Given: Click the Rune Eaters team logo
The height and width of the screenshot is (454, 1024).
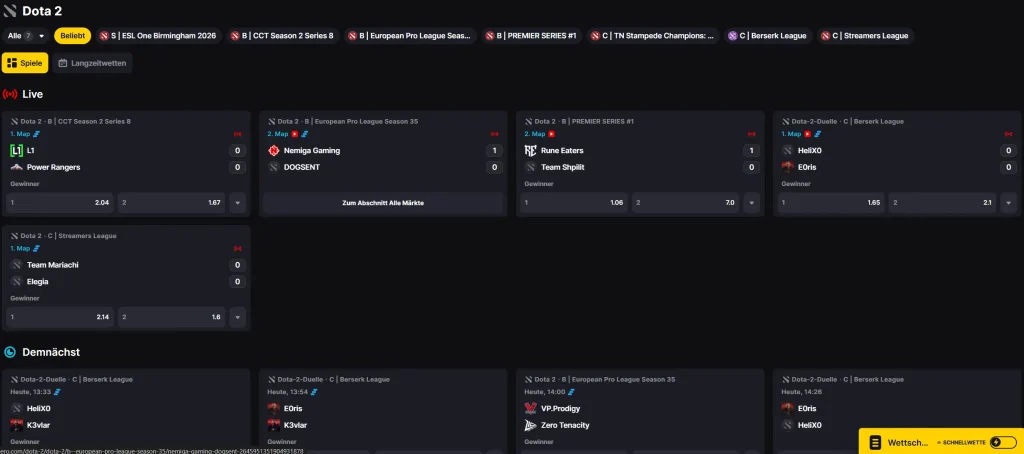Looking at the screenshot, I should [531, 150].
